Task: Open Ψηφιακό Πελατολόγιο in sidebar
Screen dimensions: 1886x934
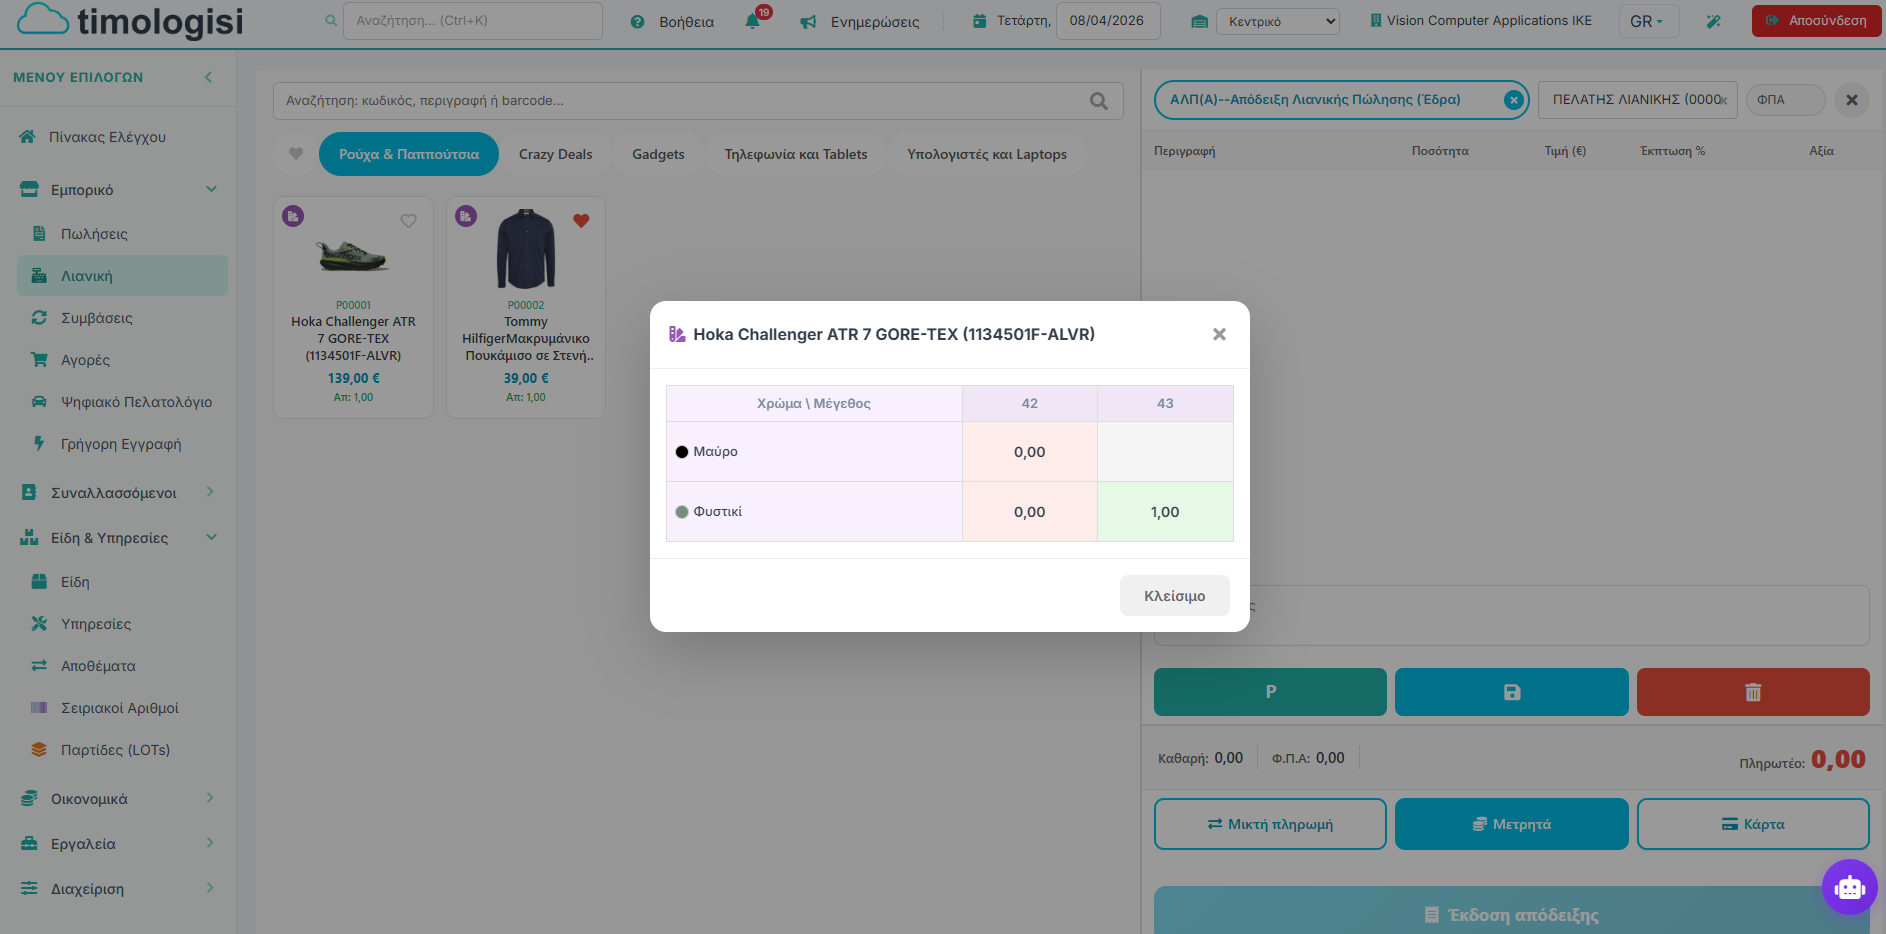Action: [x=136, y=402]
